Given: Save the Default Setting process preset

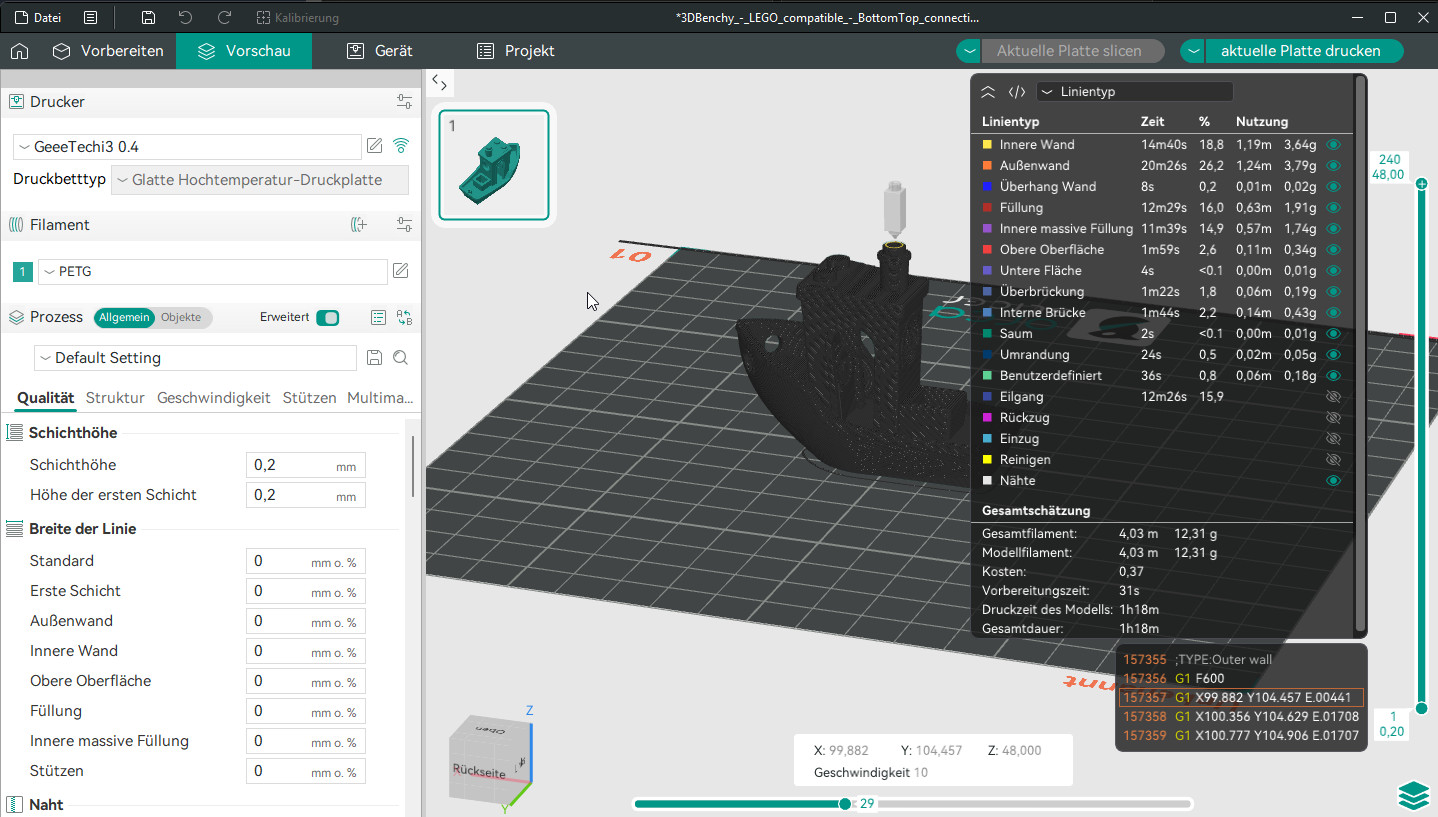Looking at the screenshot, I should (374, 358).
